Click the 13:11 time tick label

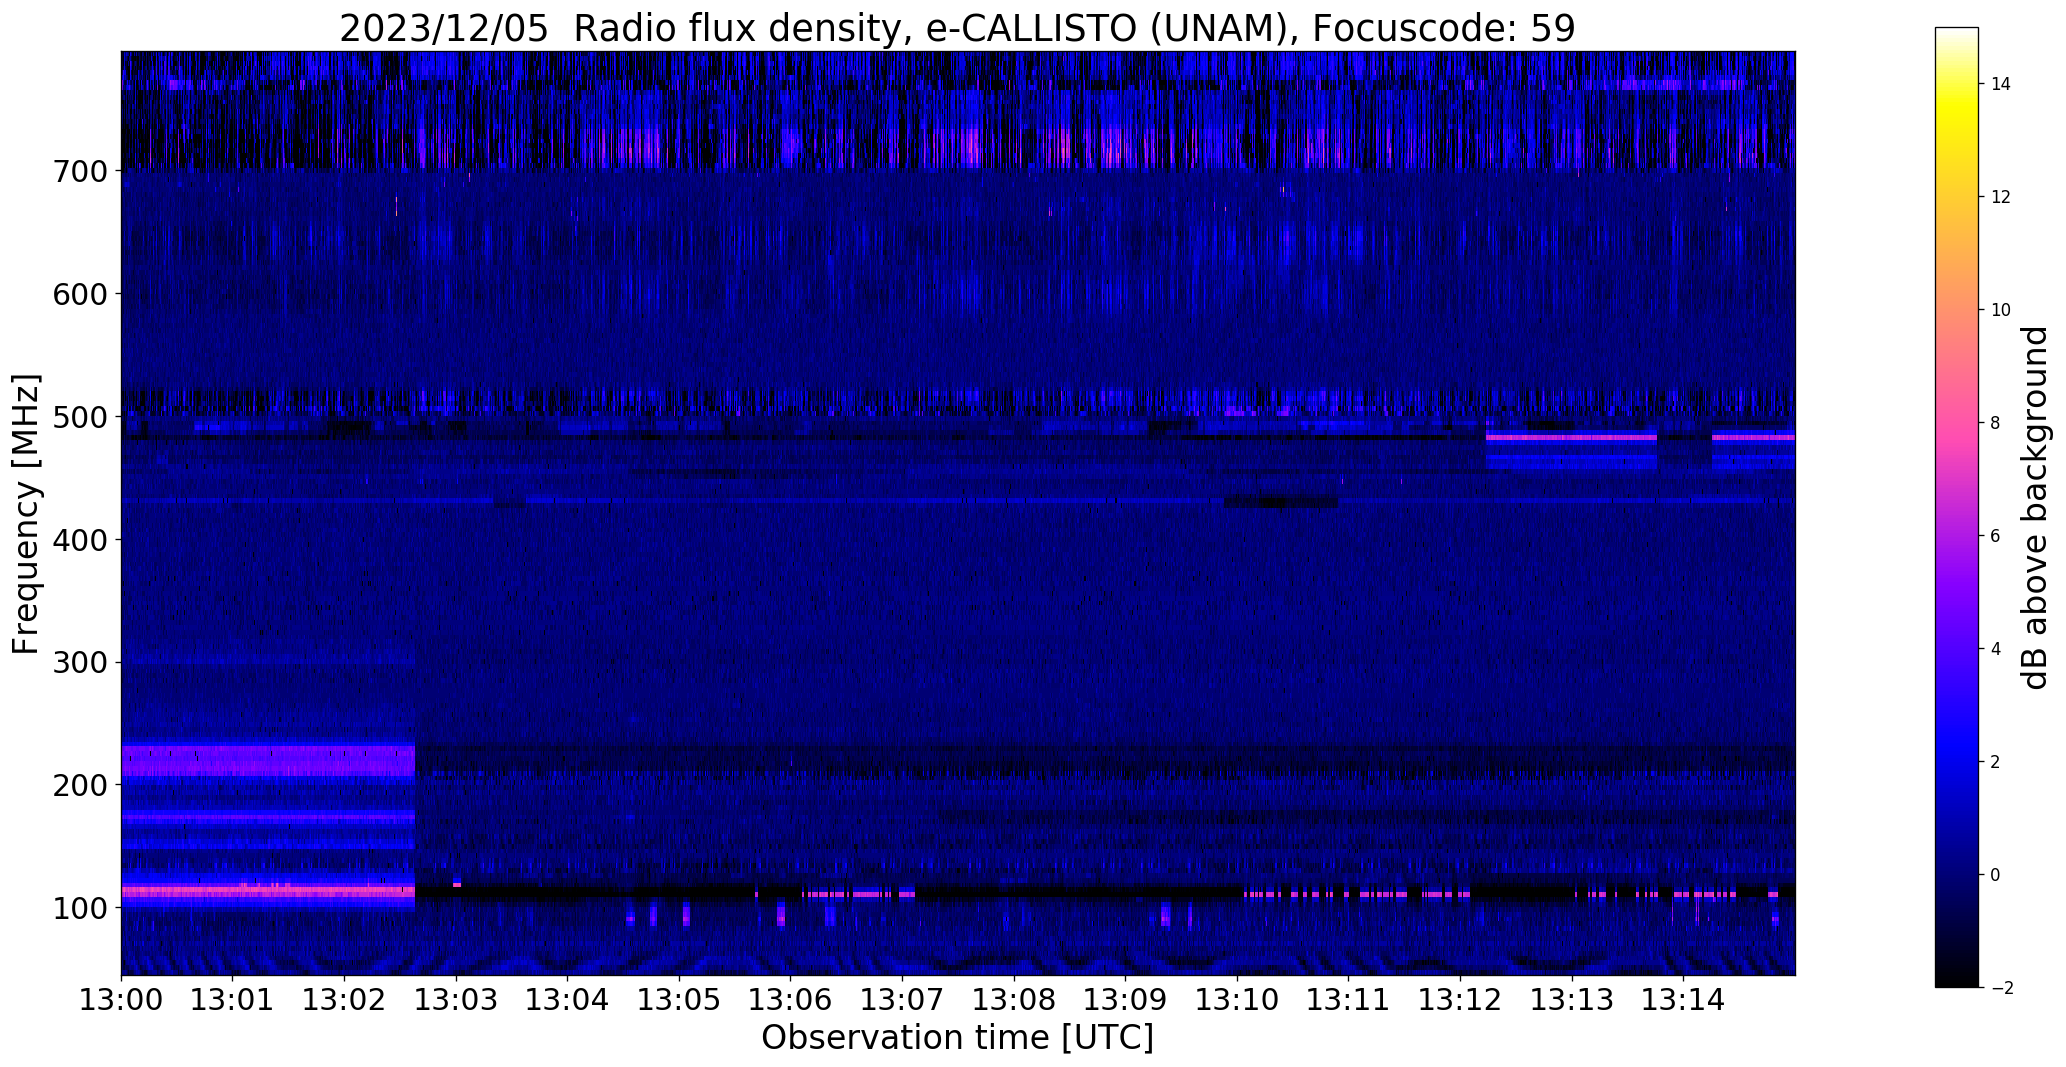click(1348, 1000)
